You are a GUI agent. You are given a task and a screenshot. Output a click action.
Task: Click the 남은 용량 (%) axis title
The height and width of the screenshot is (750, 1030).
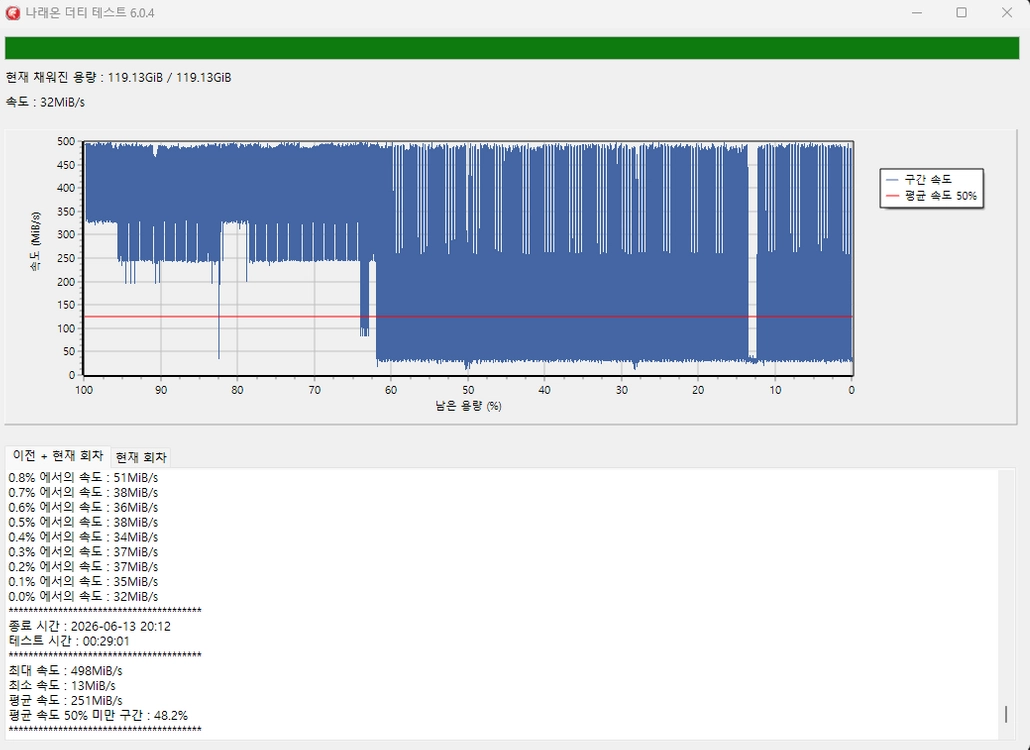click(x=468, y=406)
